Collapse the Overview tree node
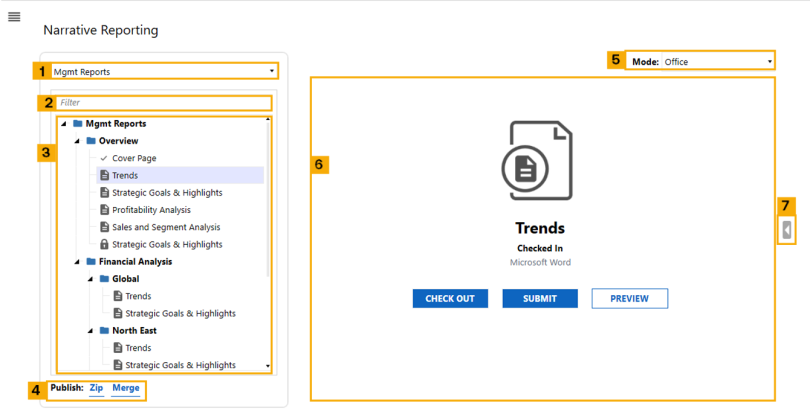This screenshot has width=810, height=420. click(x=77, y=142)
